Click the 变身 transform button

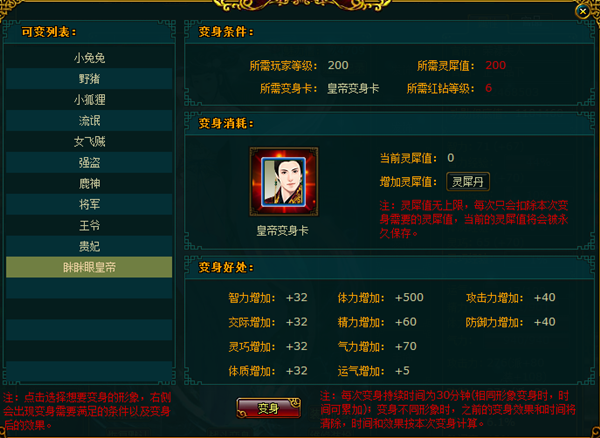click(x=268, y=408)
